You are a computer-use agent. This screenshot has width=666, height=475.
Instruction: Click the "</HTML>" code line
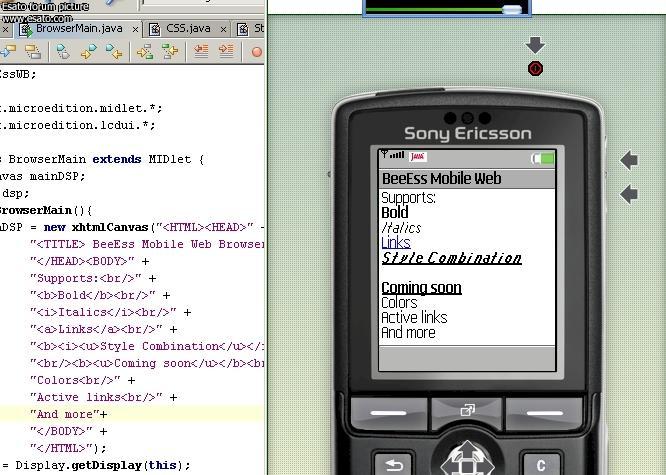(68, 448)
